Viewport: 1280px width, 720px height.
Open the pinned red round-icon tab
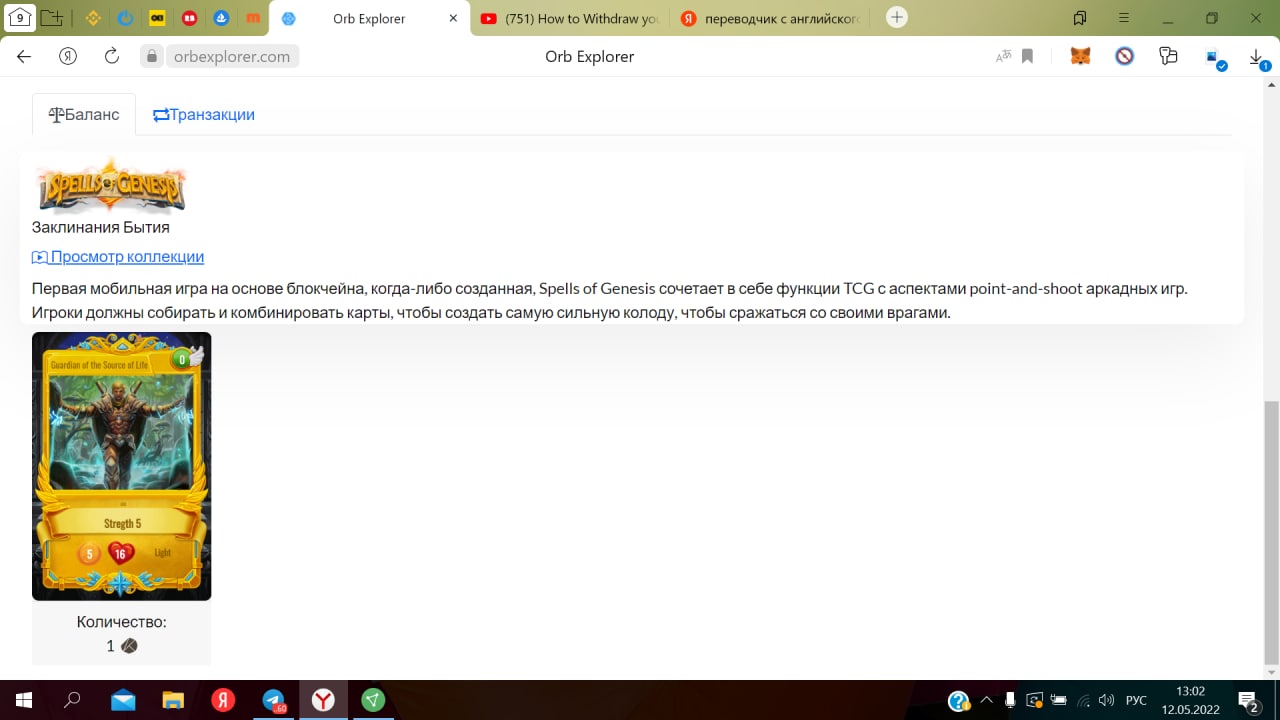190,18
